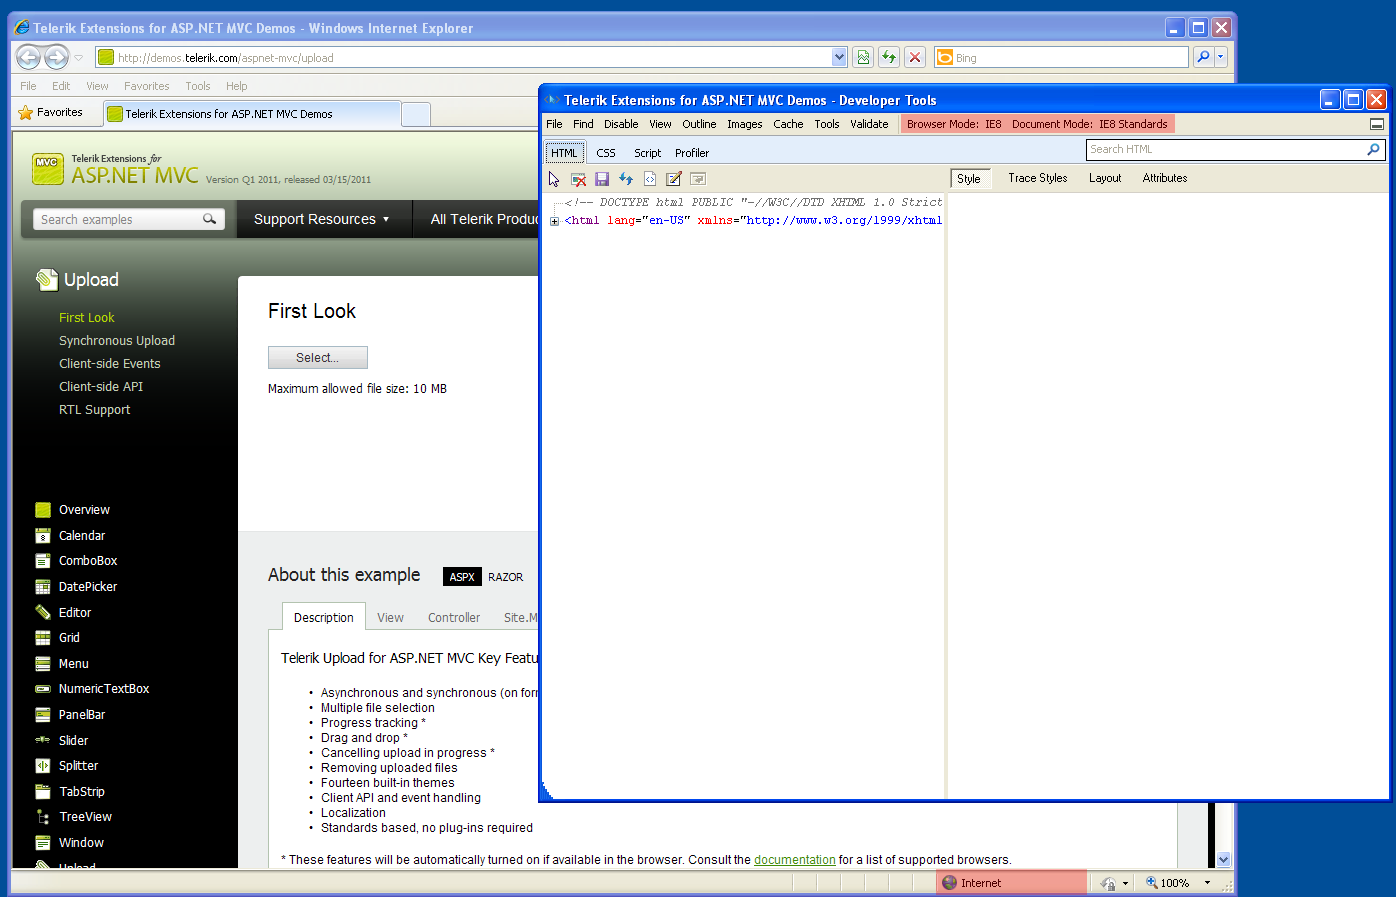The width and height of the screenshot is (1396, 897).
Task: Click the Calendar component icon
Action: [43, 536]
